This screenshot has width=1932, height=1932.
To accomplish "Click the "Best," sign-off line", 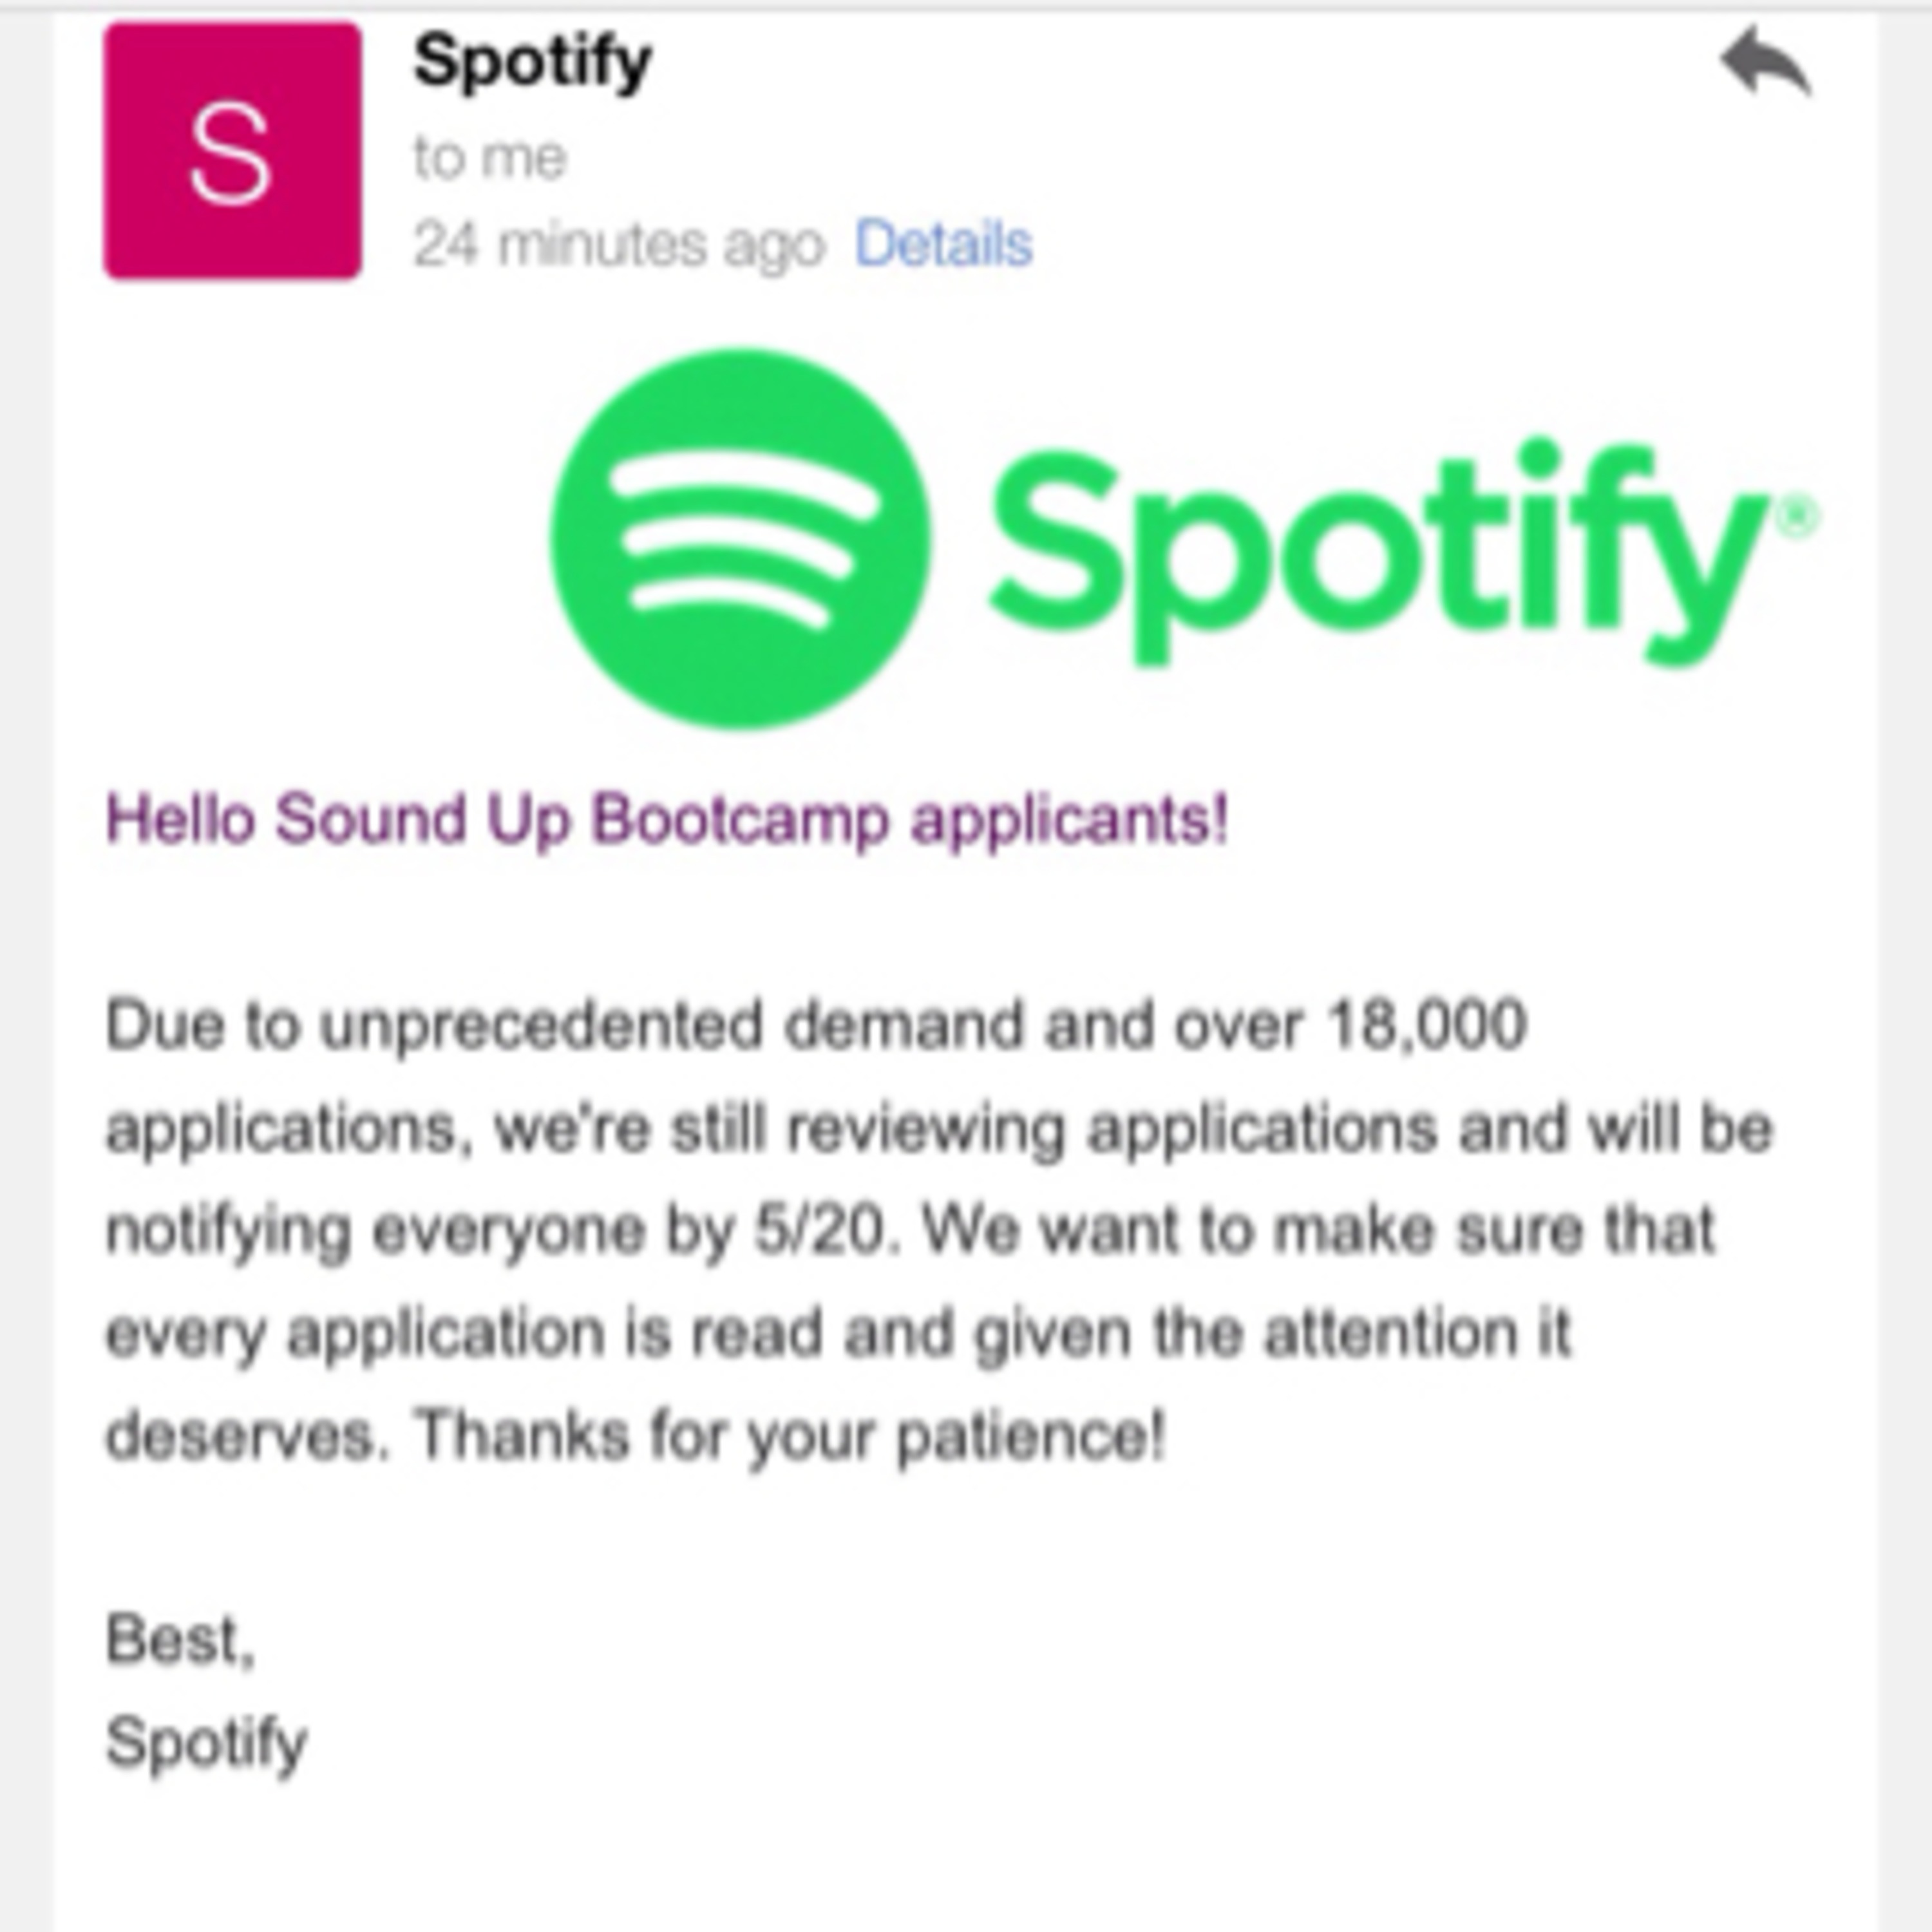I will (x=180, y=1640).
